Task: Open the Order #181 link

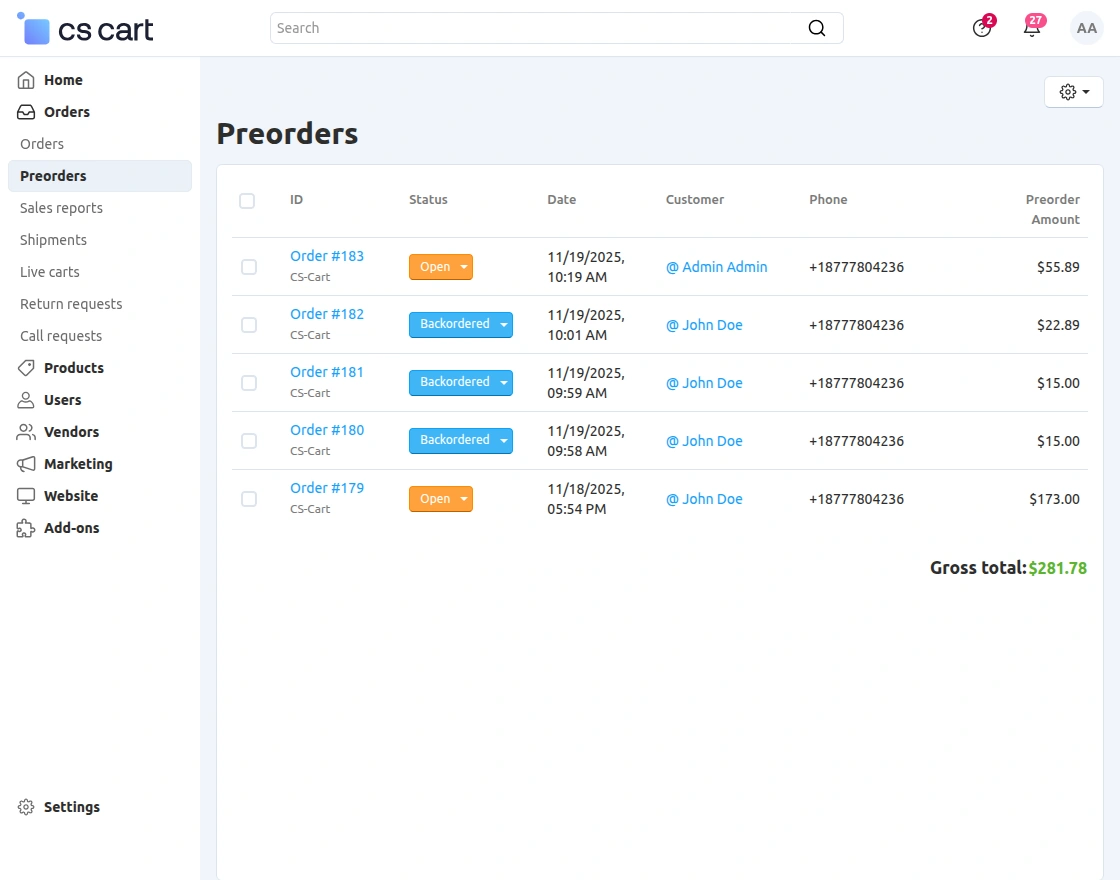Action: (x=327, y=372)
